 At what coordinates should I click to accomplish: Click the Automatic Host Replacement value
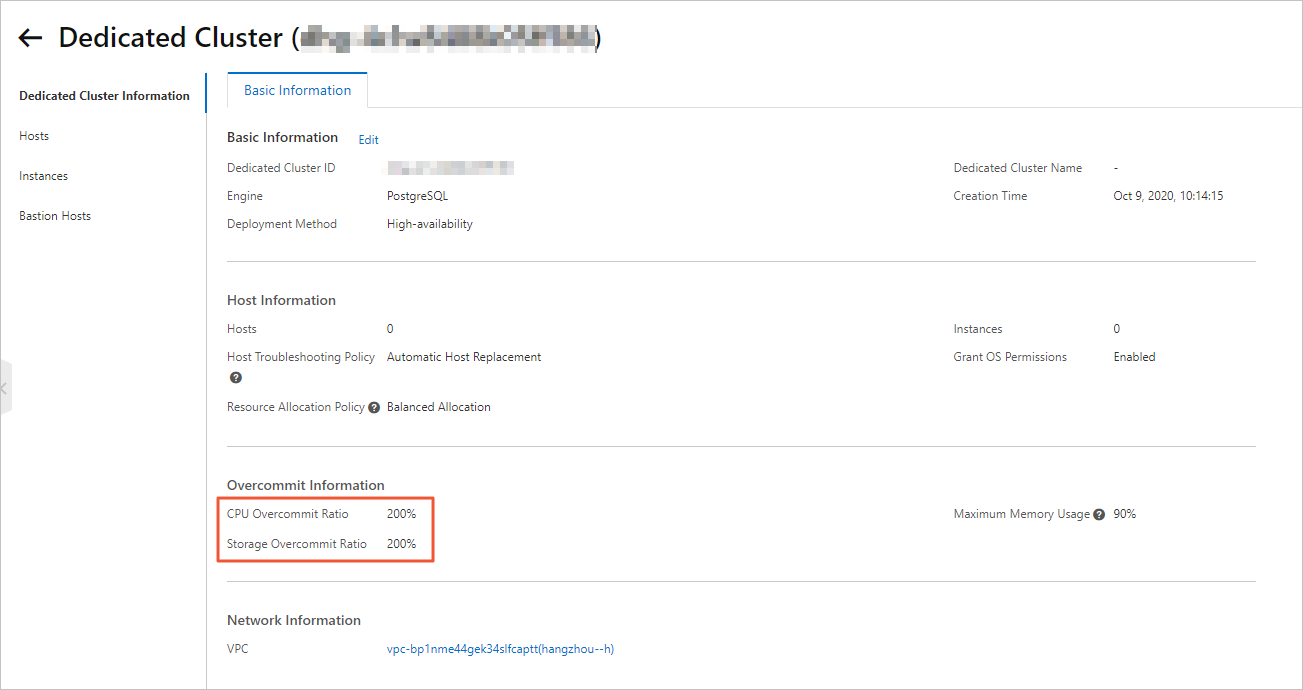[x=464, y=357]
